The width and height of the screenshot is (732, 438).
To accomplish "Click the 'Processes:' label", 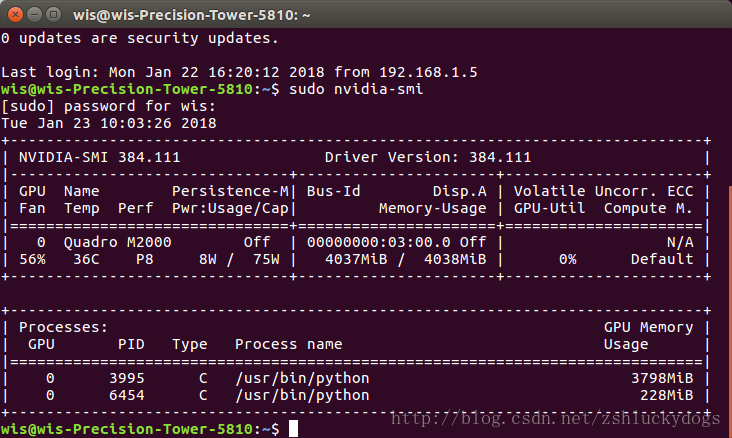I will pyautogui.click(x=63, y=327).
